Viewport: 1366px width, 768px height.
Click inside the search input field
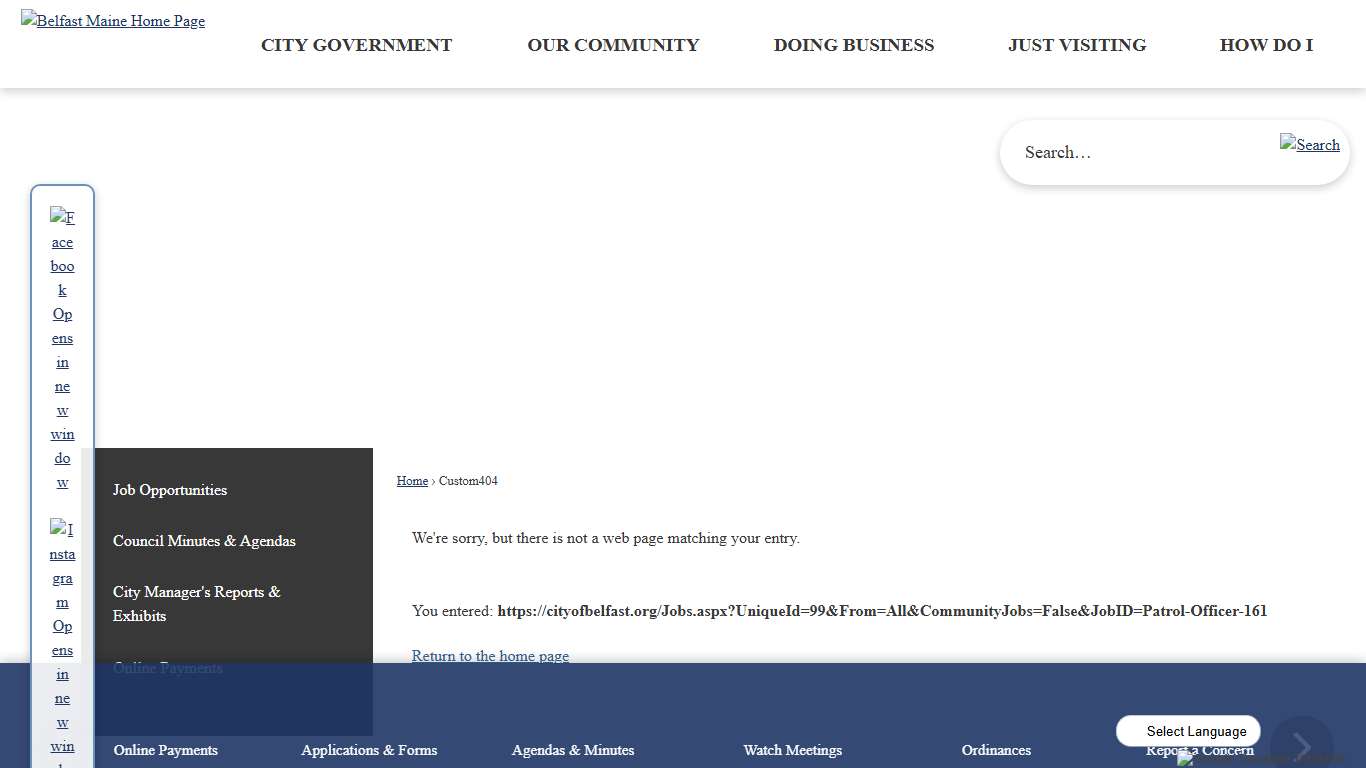click(x=1130, y=152)
